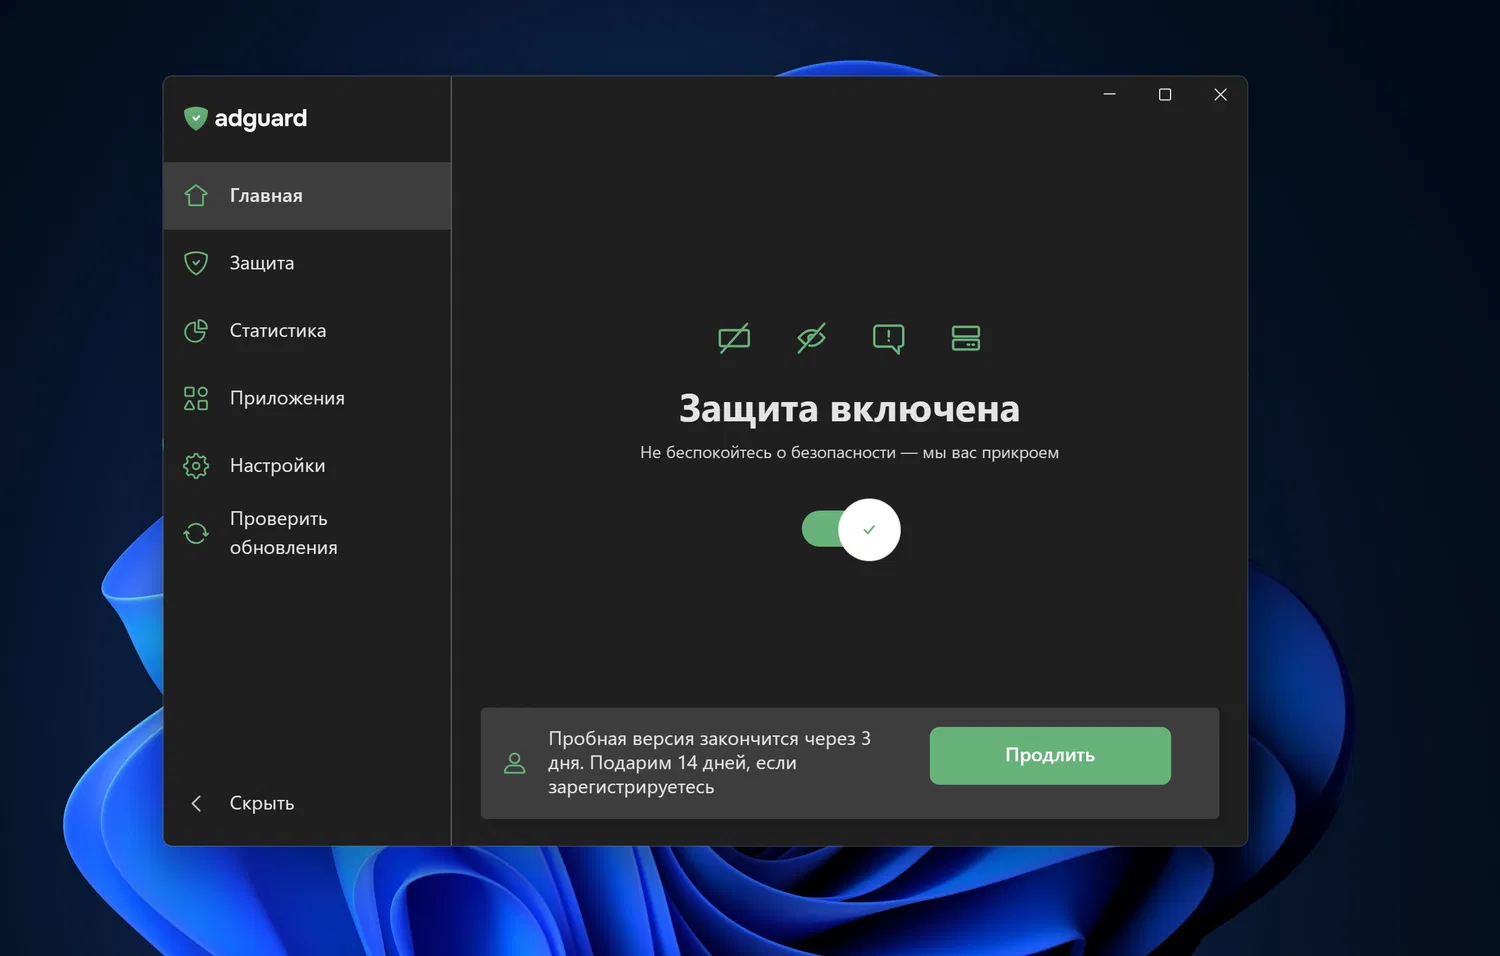This screenshot has height=956, width=1500.
Task: Click the AdGuard shield logo
Action: click(x=196, y=119)
